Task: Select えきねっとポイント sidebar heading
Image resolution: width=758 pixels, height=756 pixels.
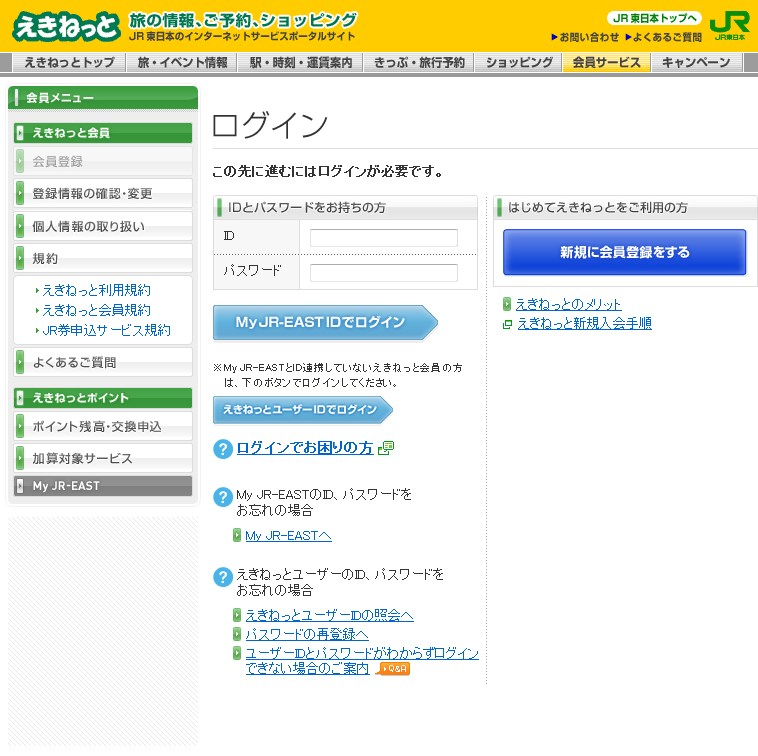Action: pyautogui.click(x=103, y=398)
